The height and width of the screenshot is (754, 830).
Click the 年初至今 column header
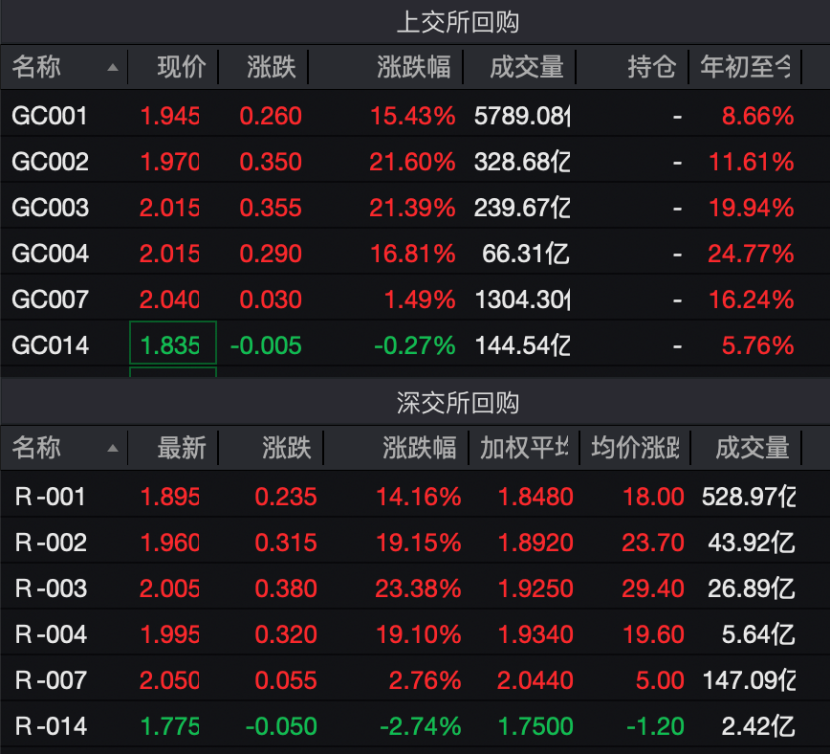[x=746, y=67]
